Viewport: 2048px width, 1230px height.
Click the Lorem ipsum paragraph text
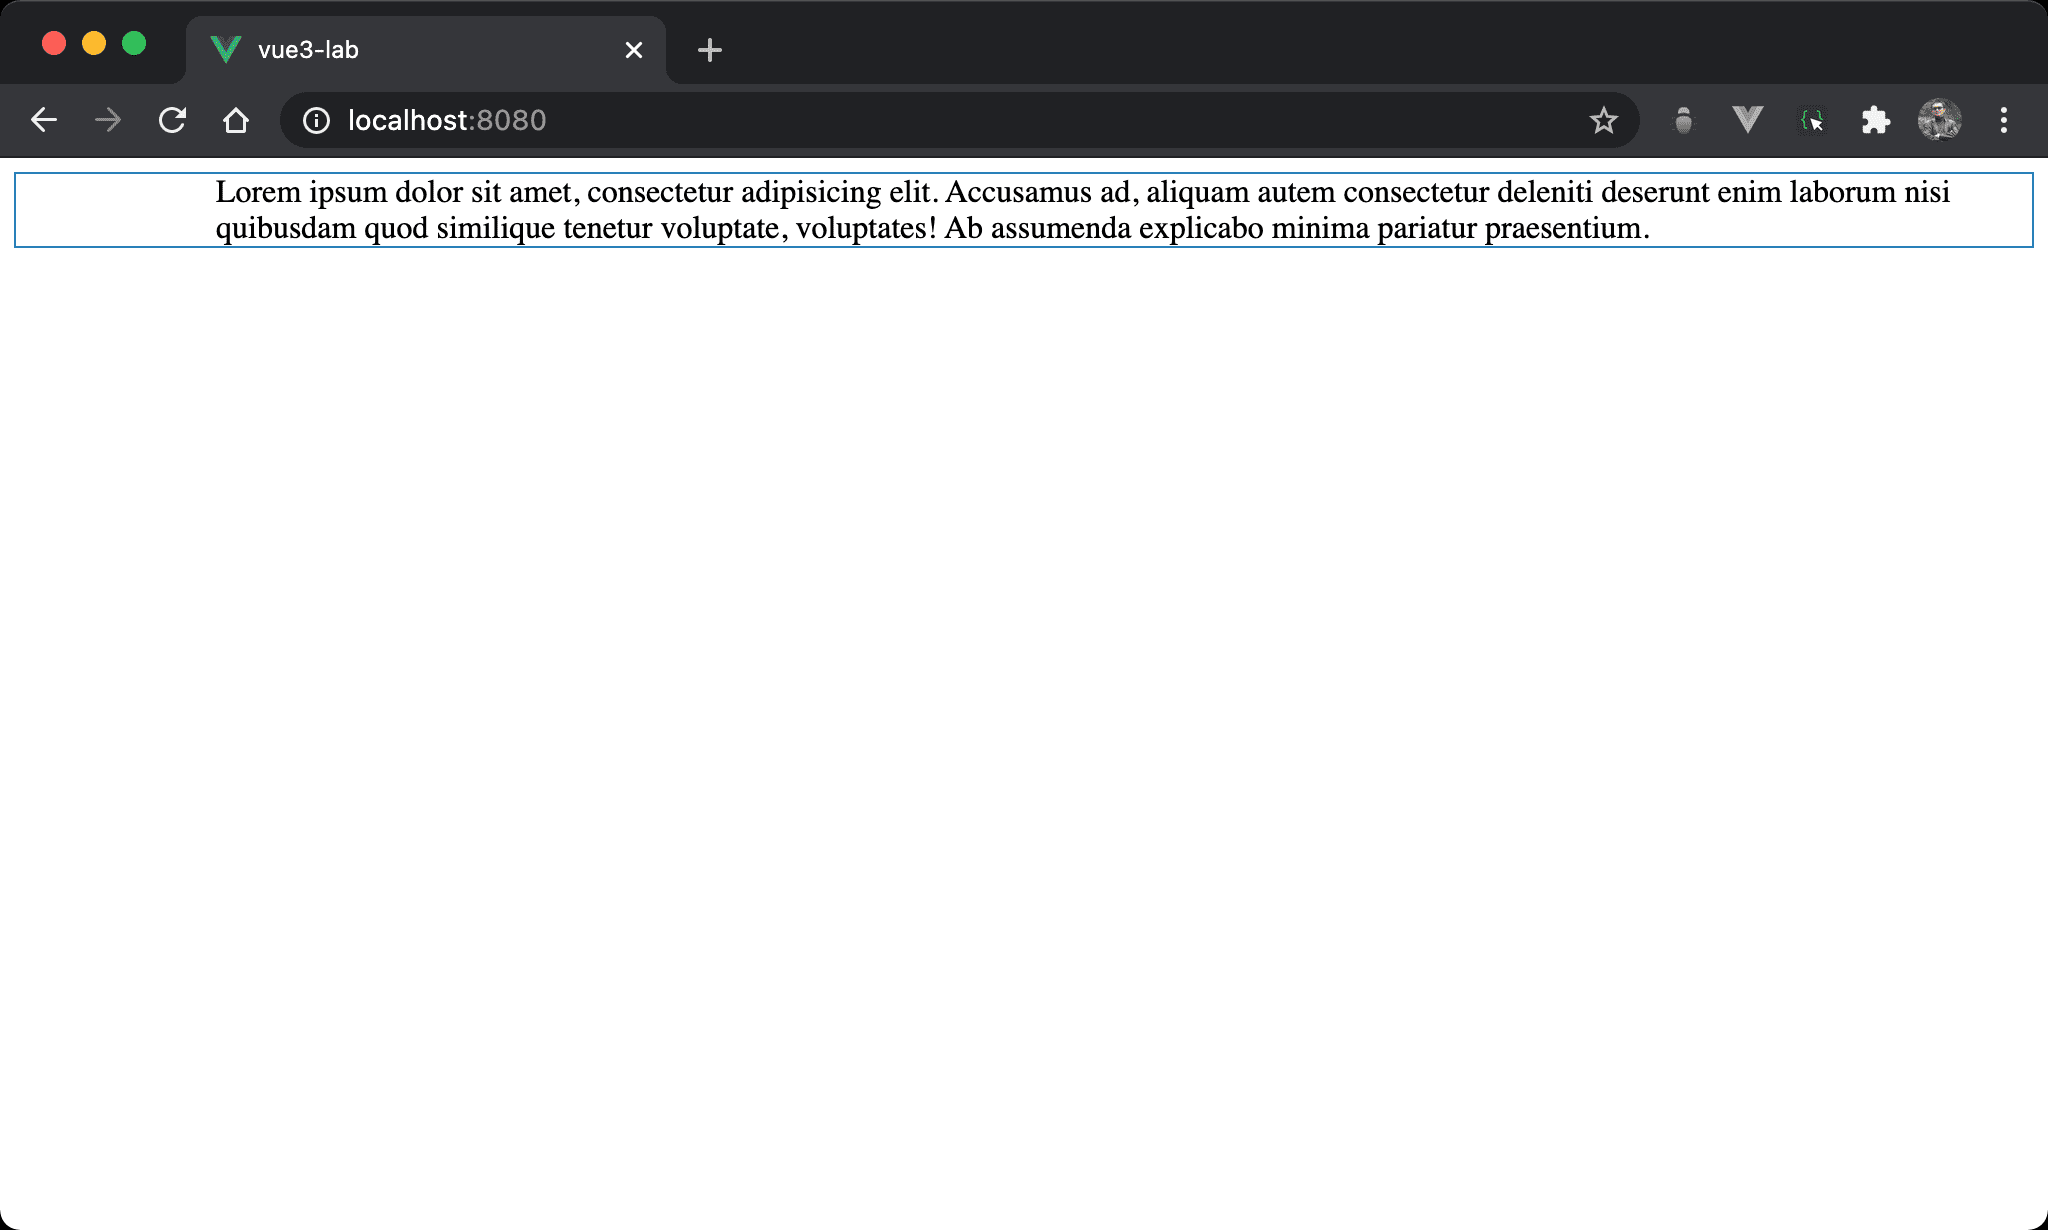coord(1080,210)
